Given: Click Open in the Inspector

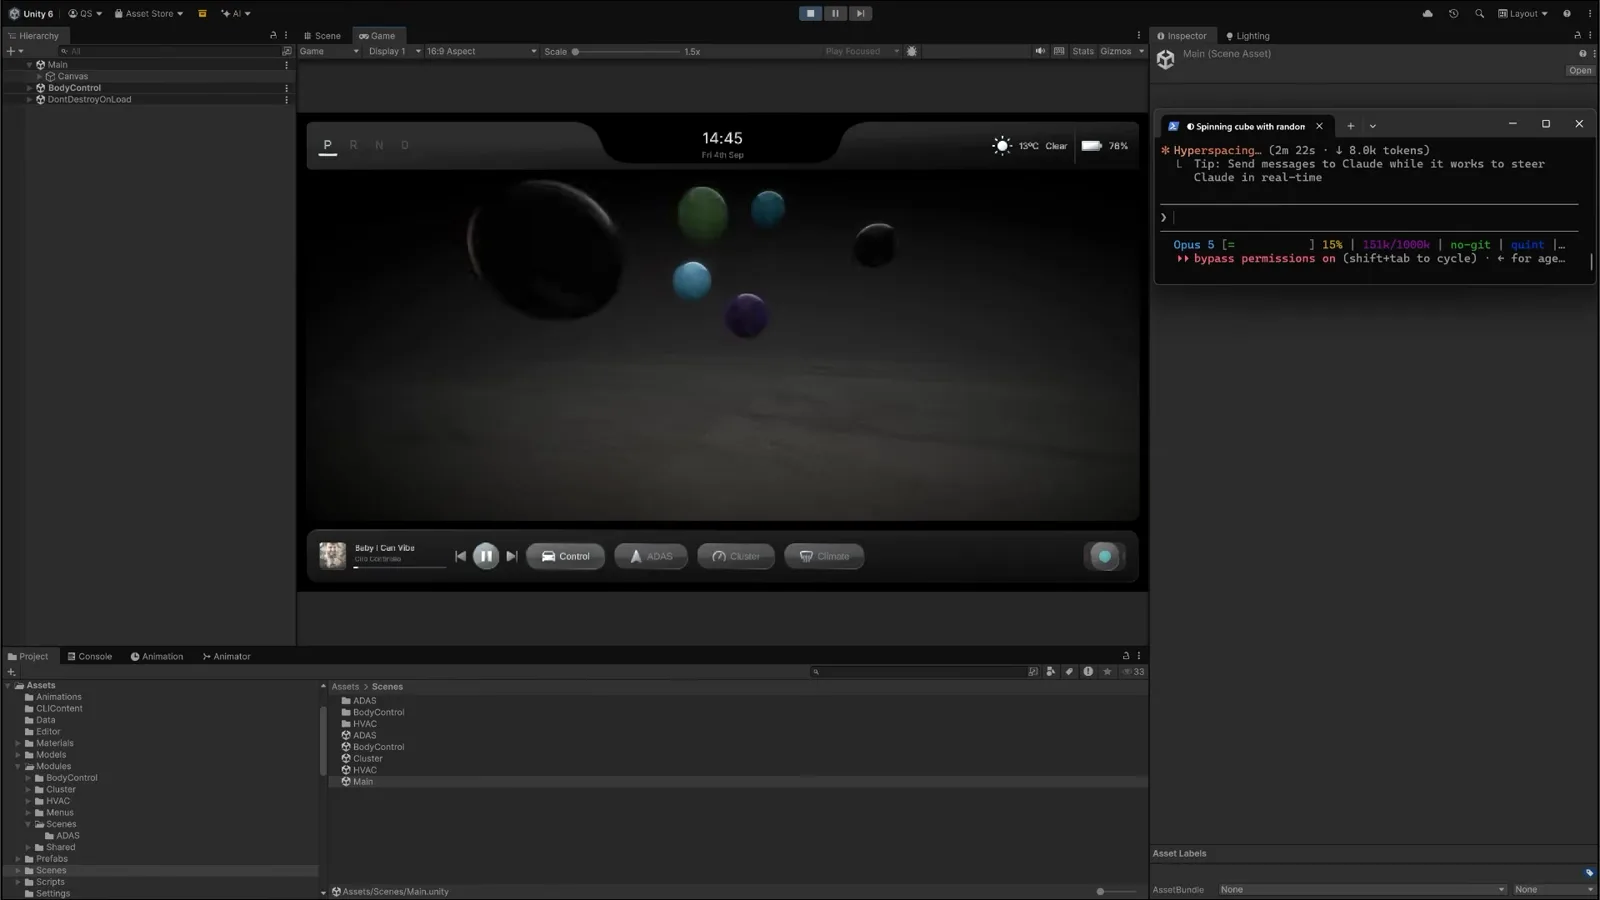Looking at the screenshot, I should (x=1580, y=71).
